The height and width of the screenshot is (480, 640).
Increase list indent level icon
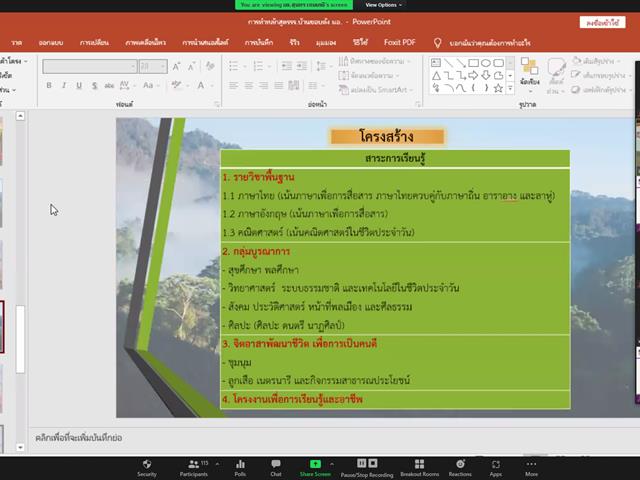pos(302,66)
